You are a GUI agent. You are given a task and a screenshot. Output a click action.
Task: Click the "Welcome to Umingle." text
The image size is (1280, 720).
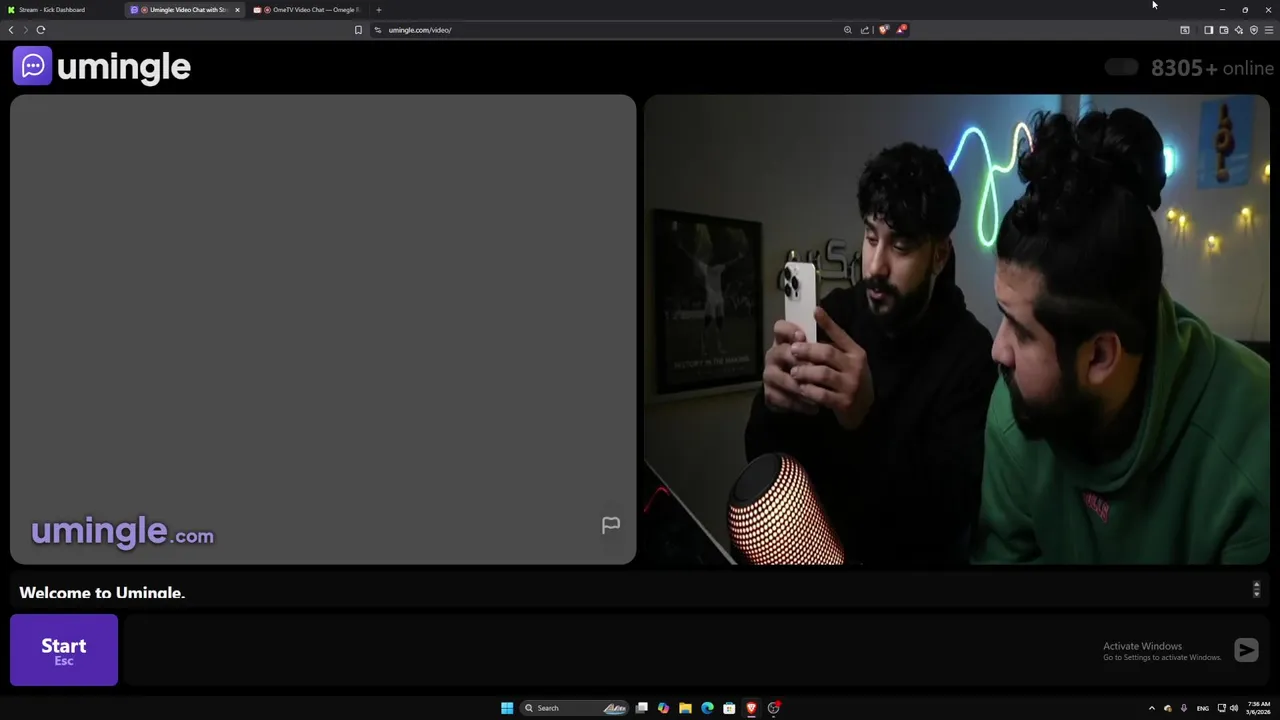[102, 593]
